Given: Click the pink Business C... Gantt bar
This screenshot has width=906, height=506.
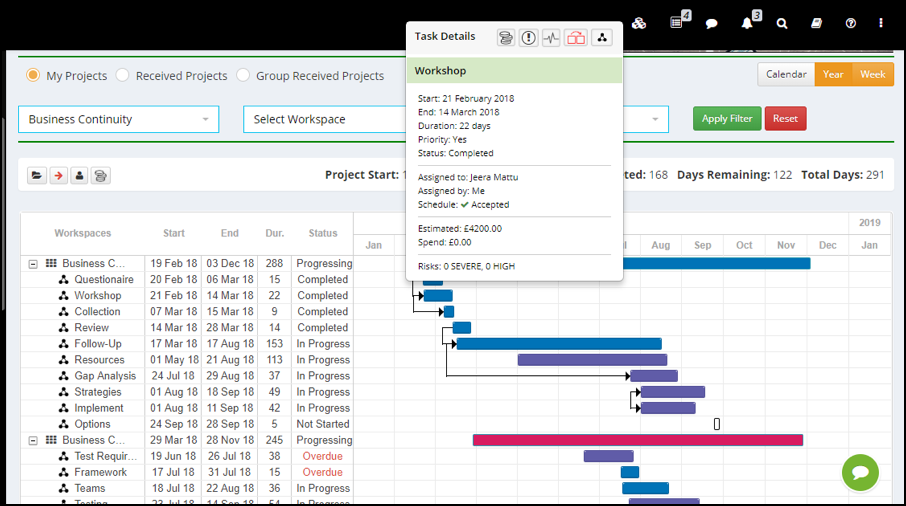Looking at the screenshot, I should pos(638,440).
